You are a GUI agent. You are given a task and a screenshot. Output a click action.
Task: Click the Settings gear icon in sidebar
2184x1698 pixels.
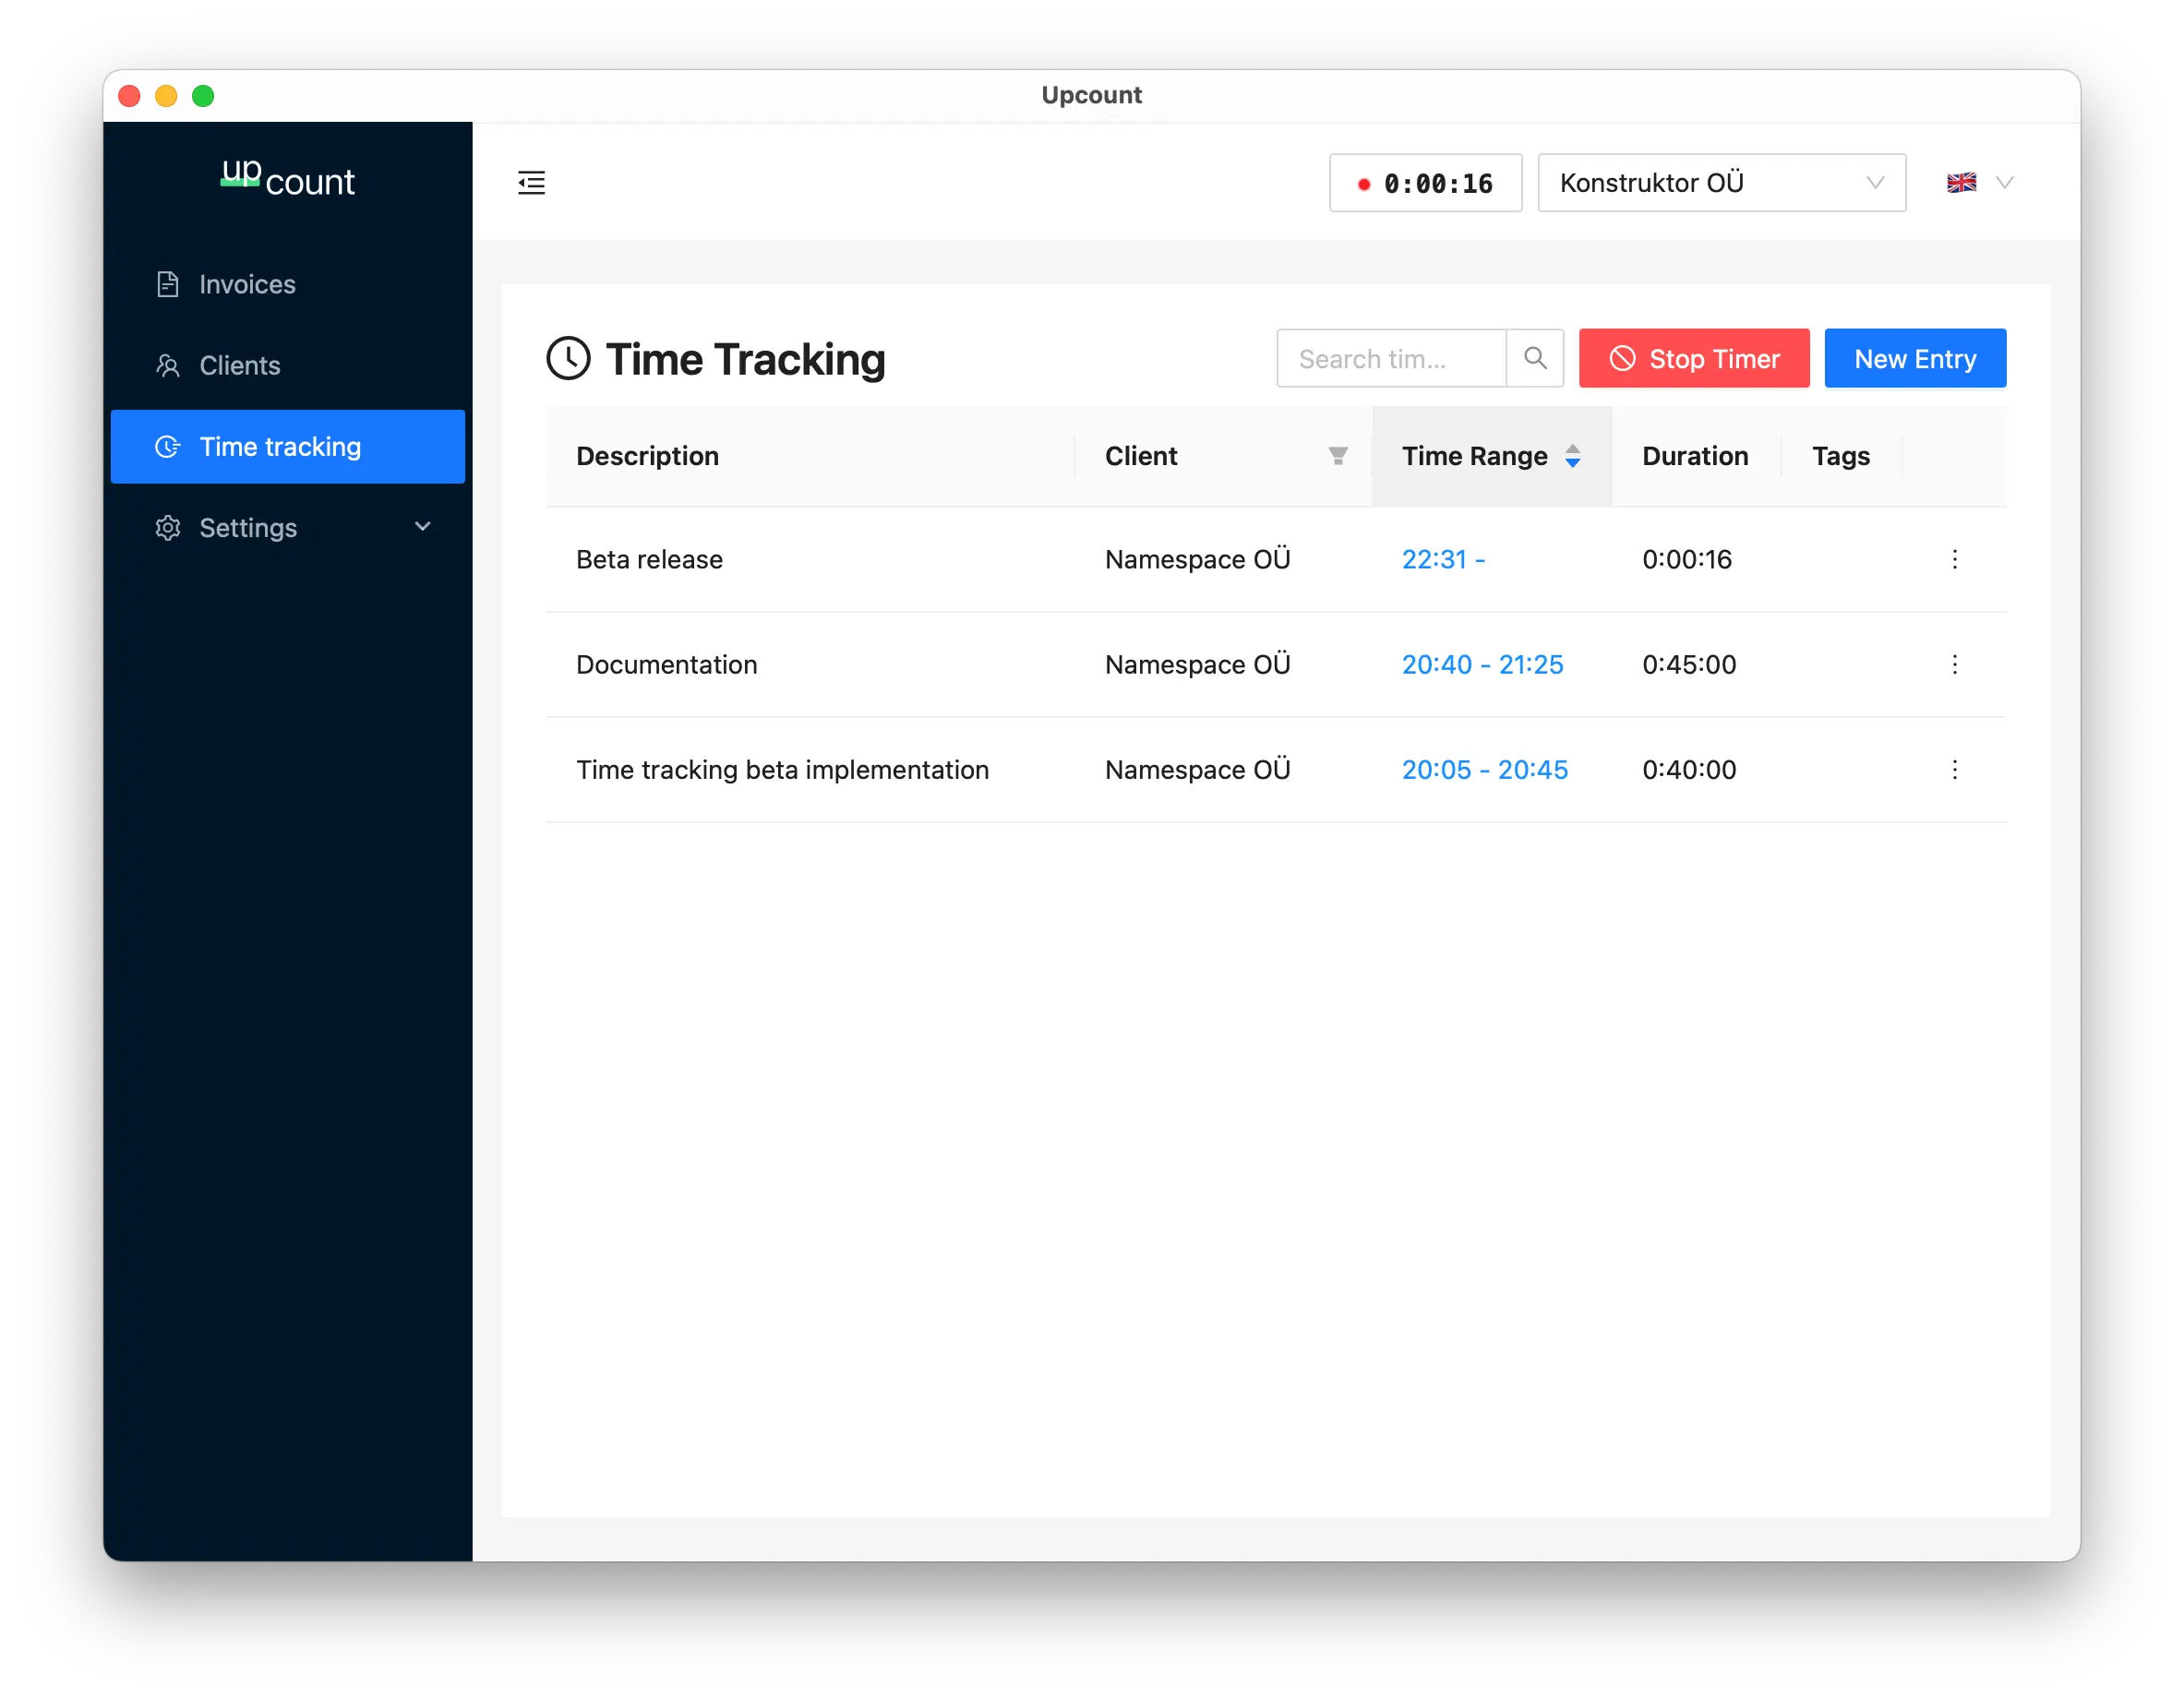point(167,527)
